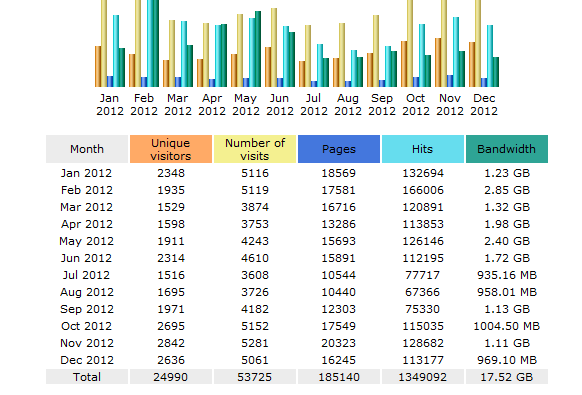This screenshot has width=582, height=395.
Task: Click the Jul 2012 chart label
Action: coord(314,105)
